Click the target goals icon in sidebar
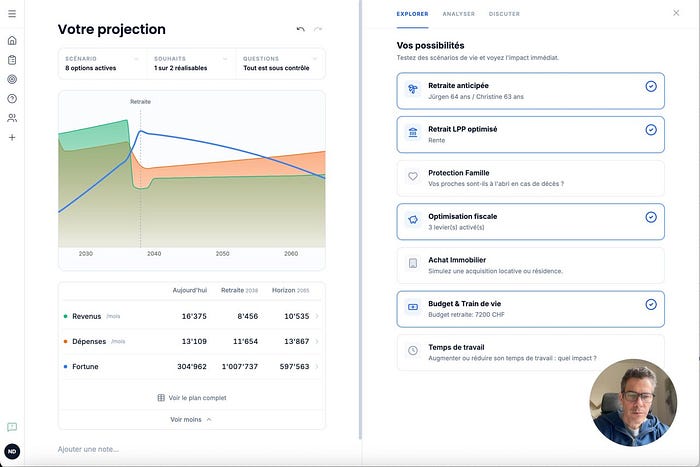This screenshot has height=467, width=700. 12,79
